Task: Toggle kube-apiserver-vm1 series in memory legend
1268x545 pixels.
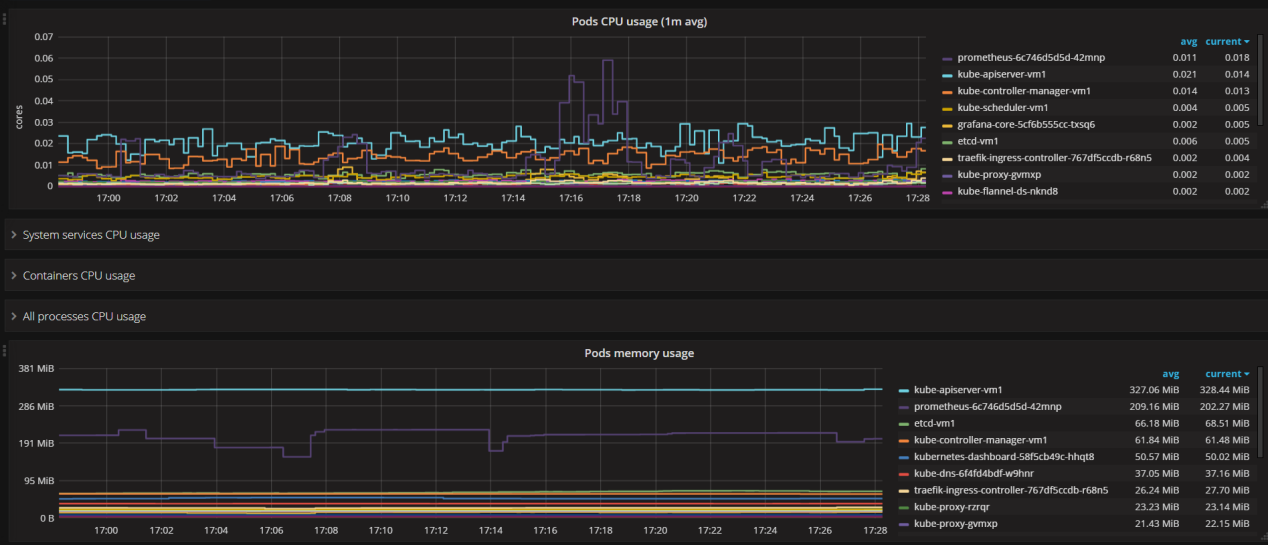Action: 959,390
